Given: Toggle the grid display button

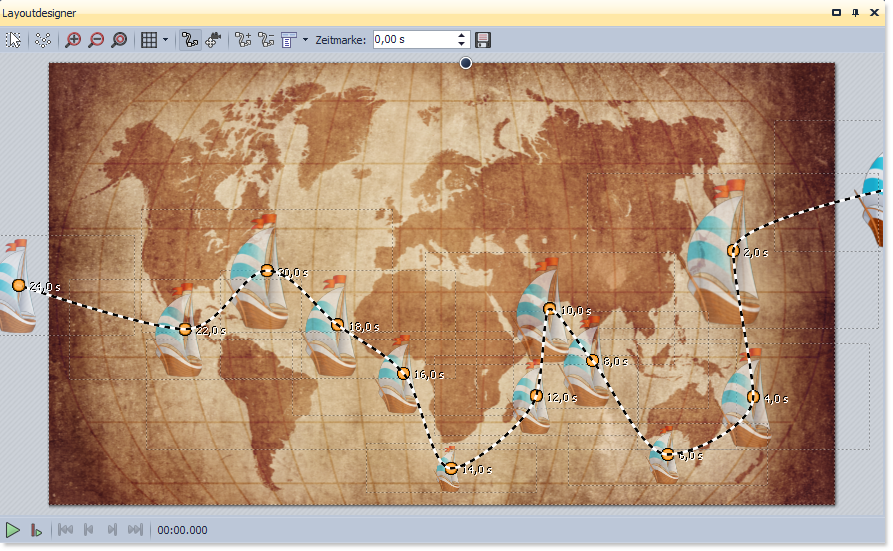Looking at the screenshot, I should coord(148,40).
